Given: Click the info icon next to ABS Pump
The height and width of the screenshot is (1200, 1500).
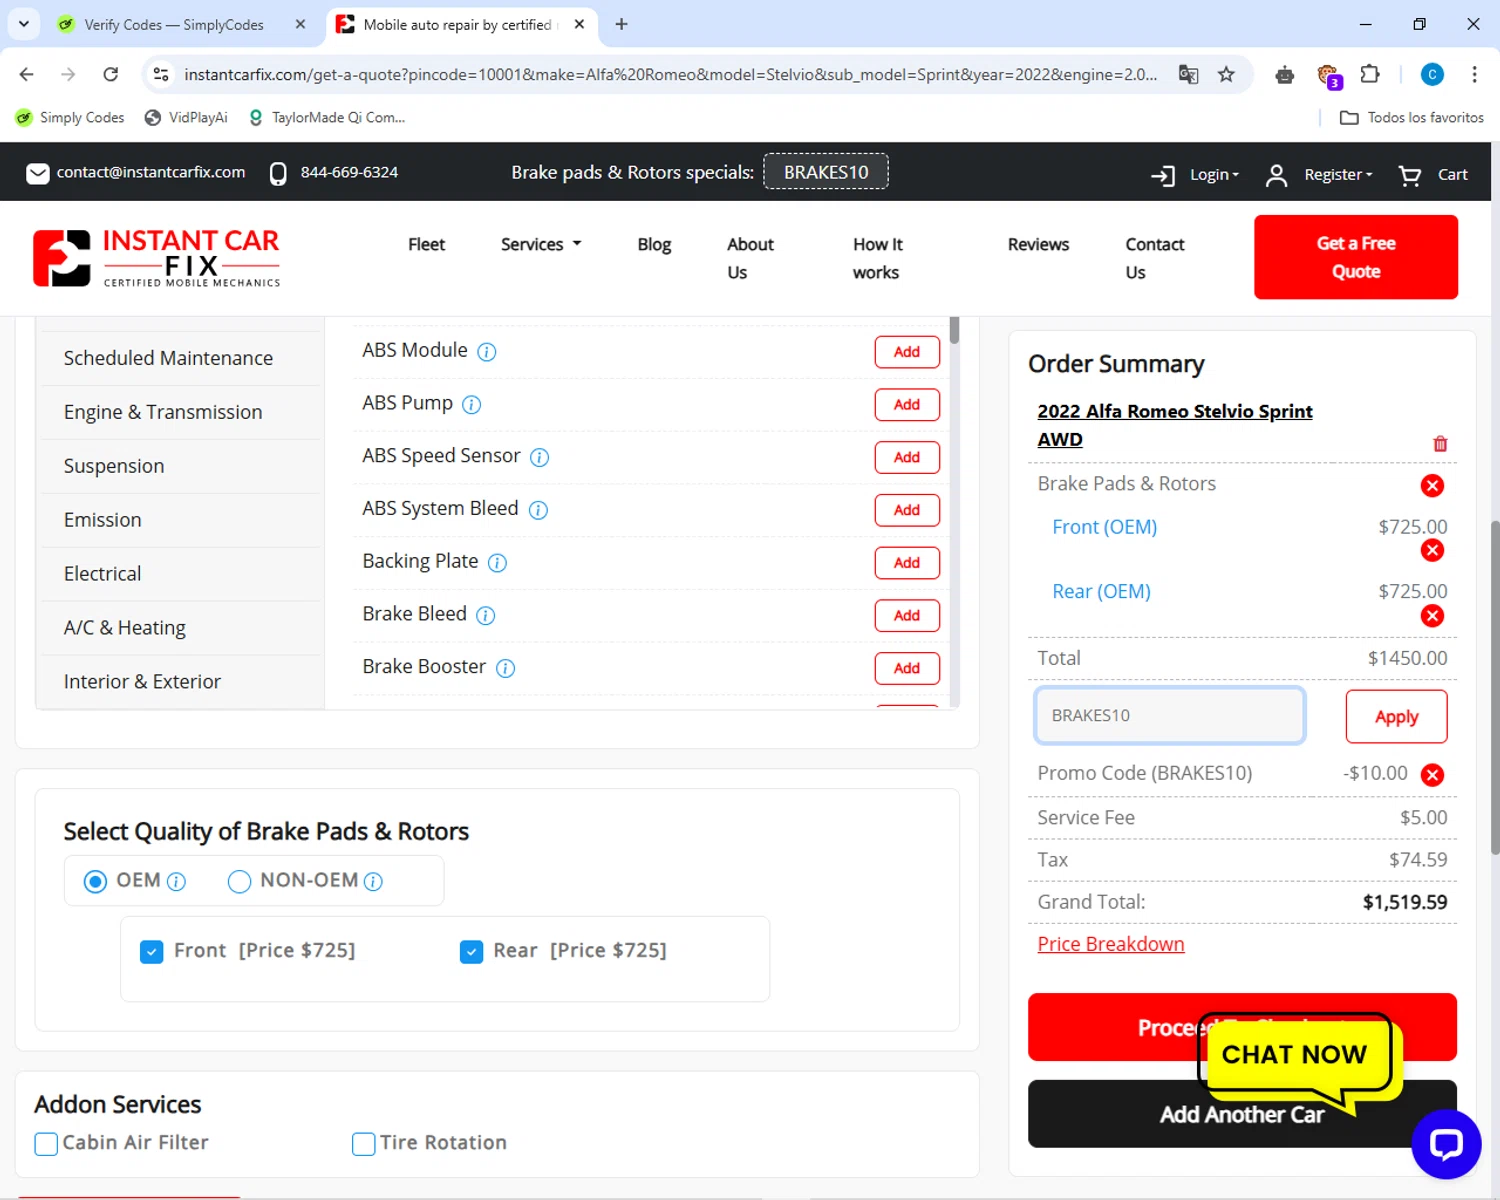Looking at the screenshot, I should point(472,405).
